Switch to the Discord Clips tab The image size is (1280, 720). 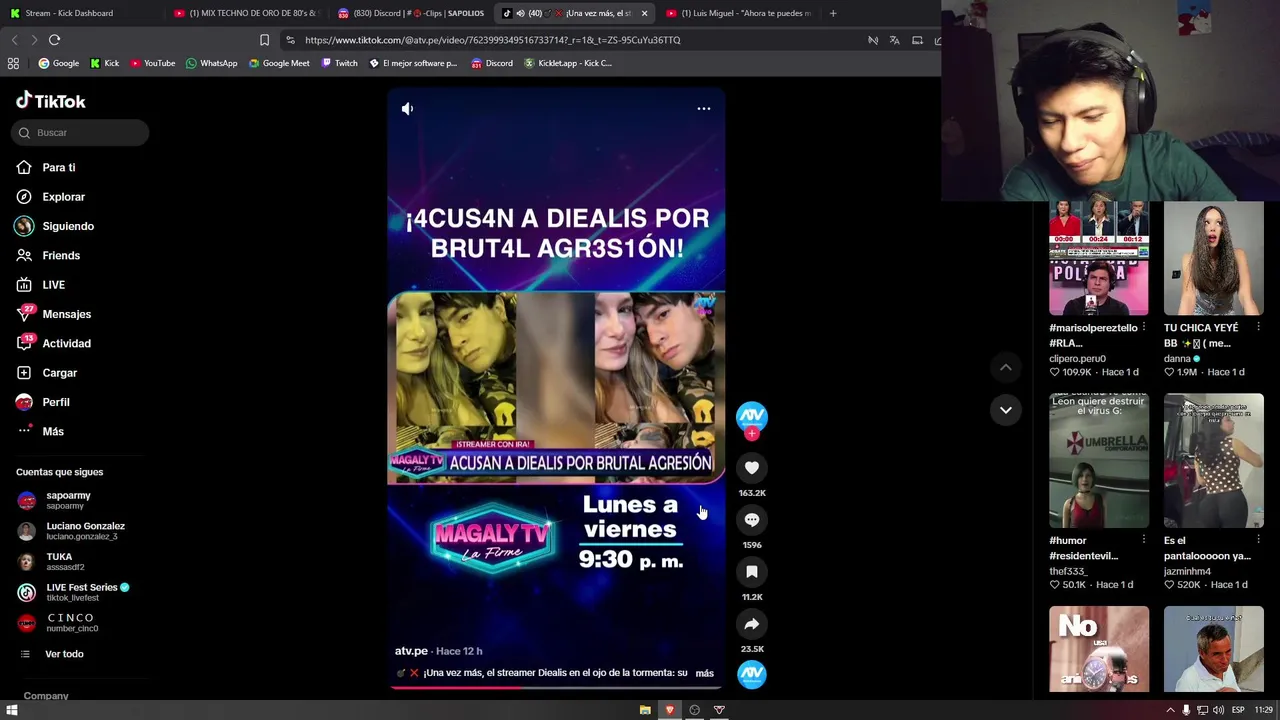(411, 13)
